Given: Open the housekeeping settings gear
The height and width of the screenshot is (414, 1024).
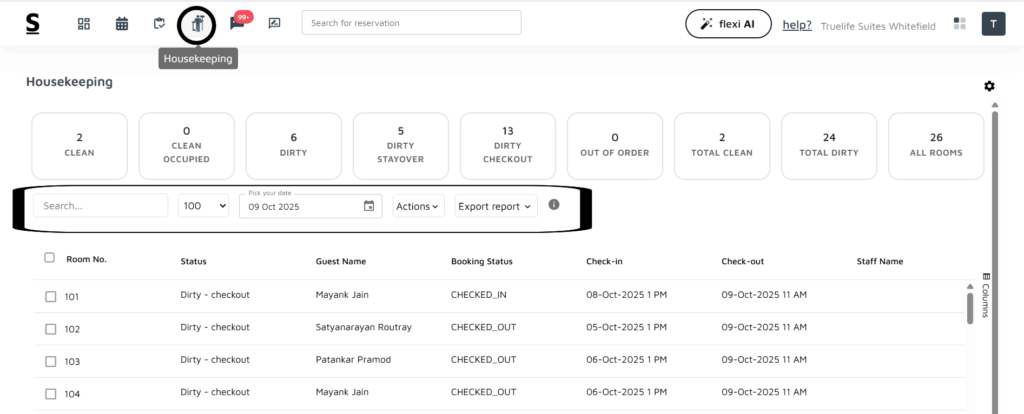Looking at the screenshot, I should coord(989,86).
